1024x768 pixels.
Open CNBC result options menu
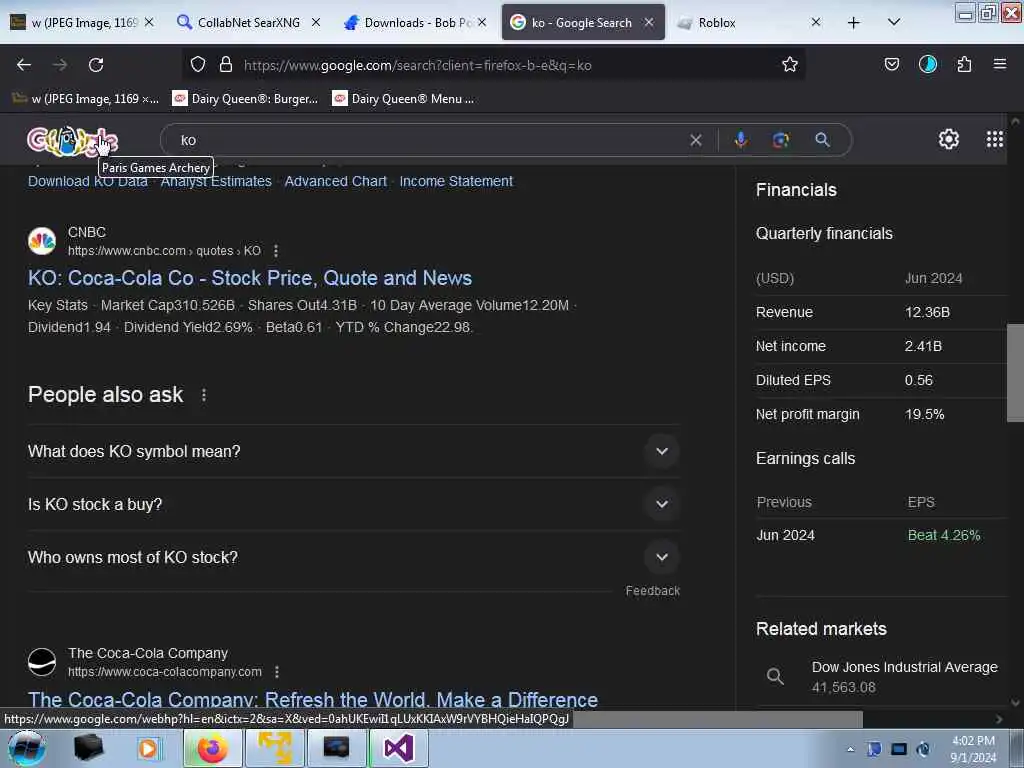point(276,251)
